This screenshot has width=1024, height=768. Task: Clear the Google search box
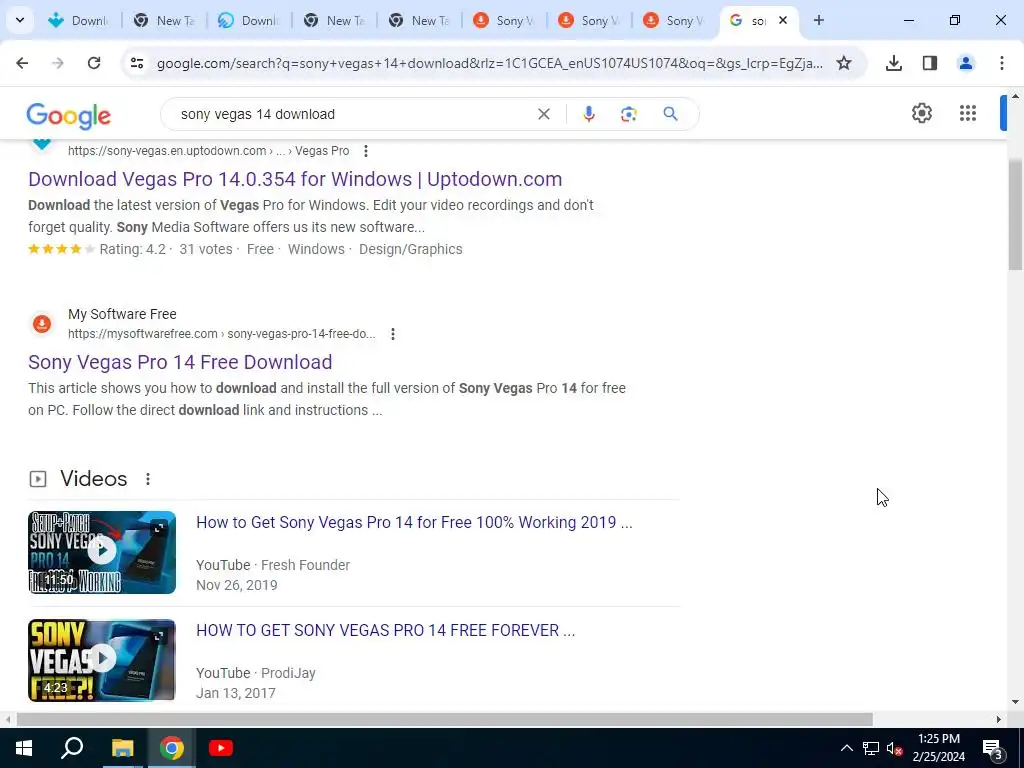[x=543, y=114]
